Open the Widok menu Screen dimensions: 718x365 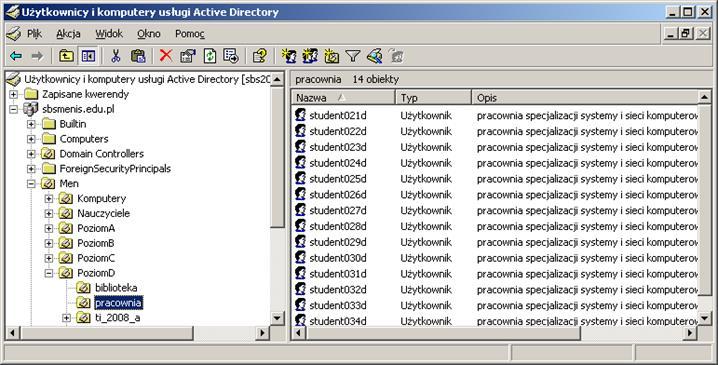click(109, 33)
